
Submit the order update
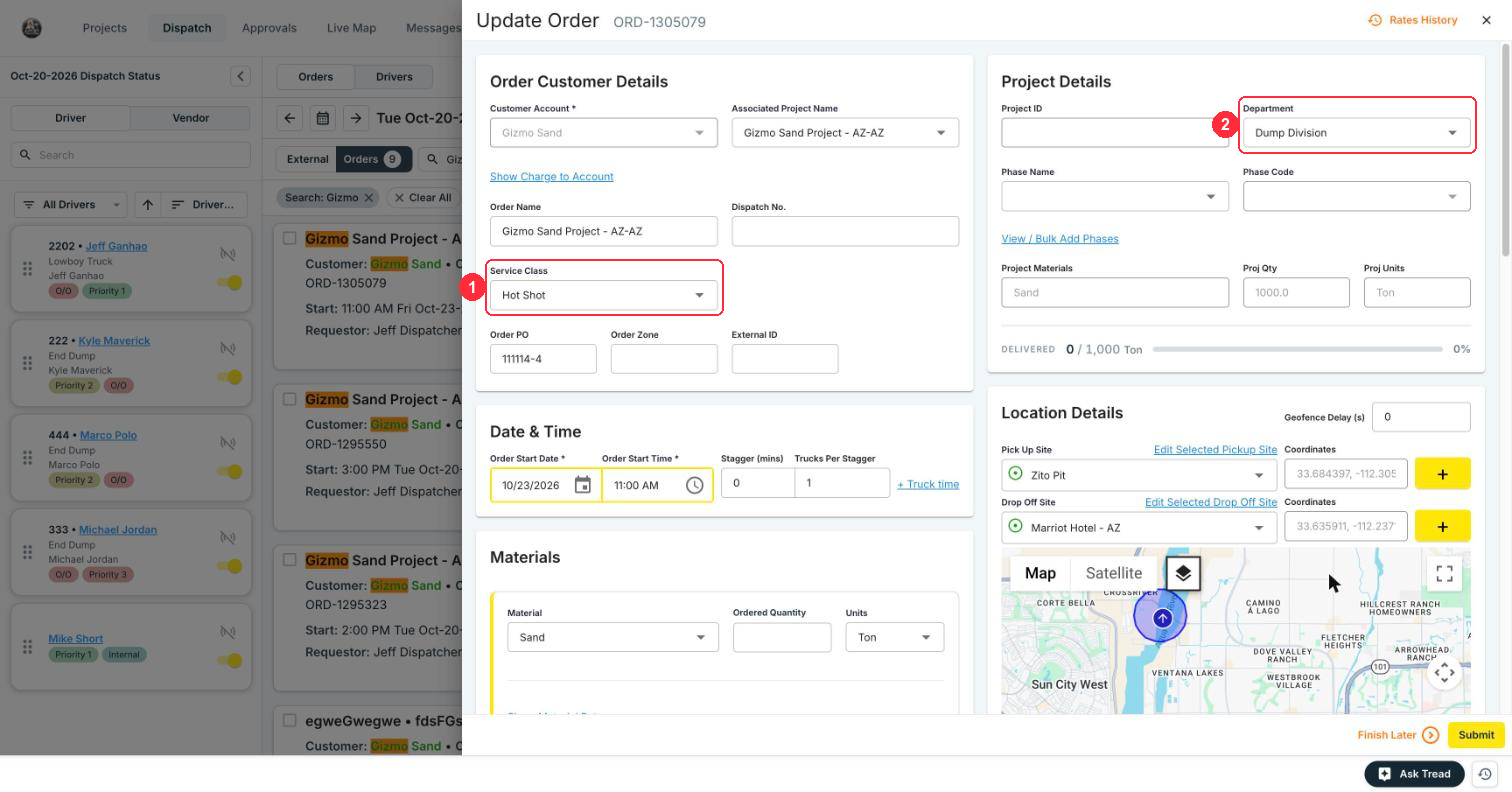[1476, 735]
